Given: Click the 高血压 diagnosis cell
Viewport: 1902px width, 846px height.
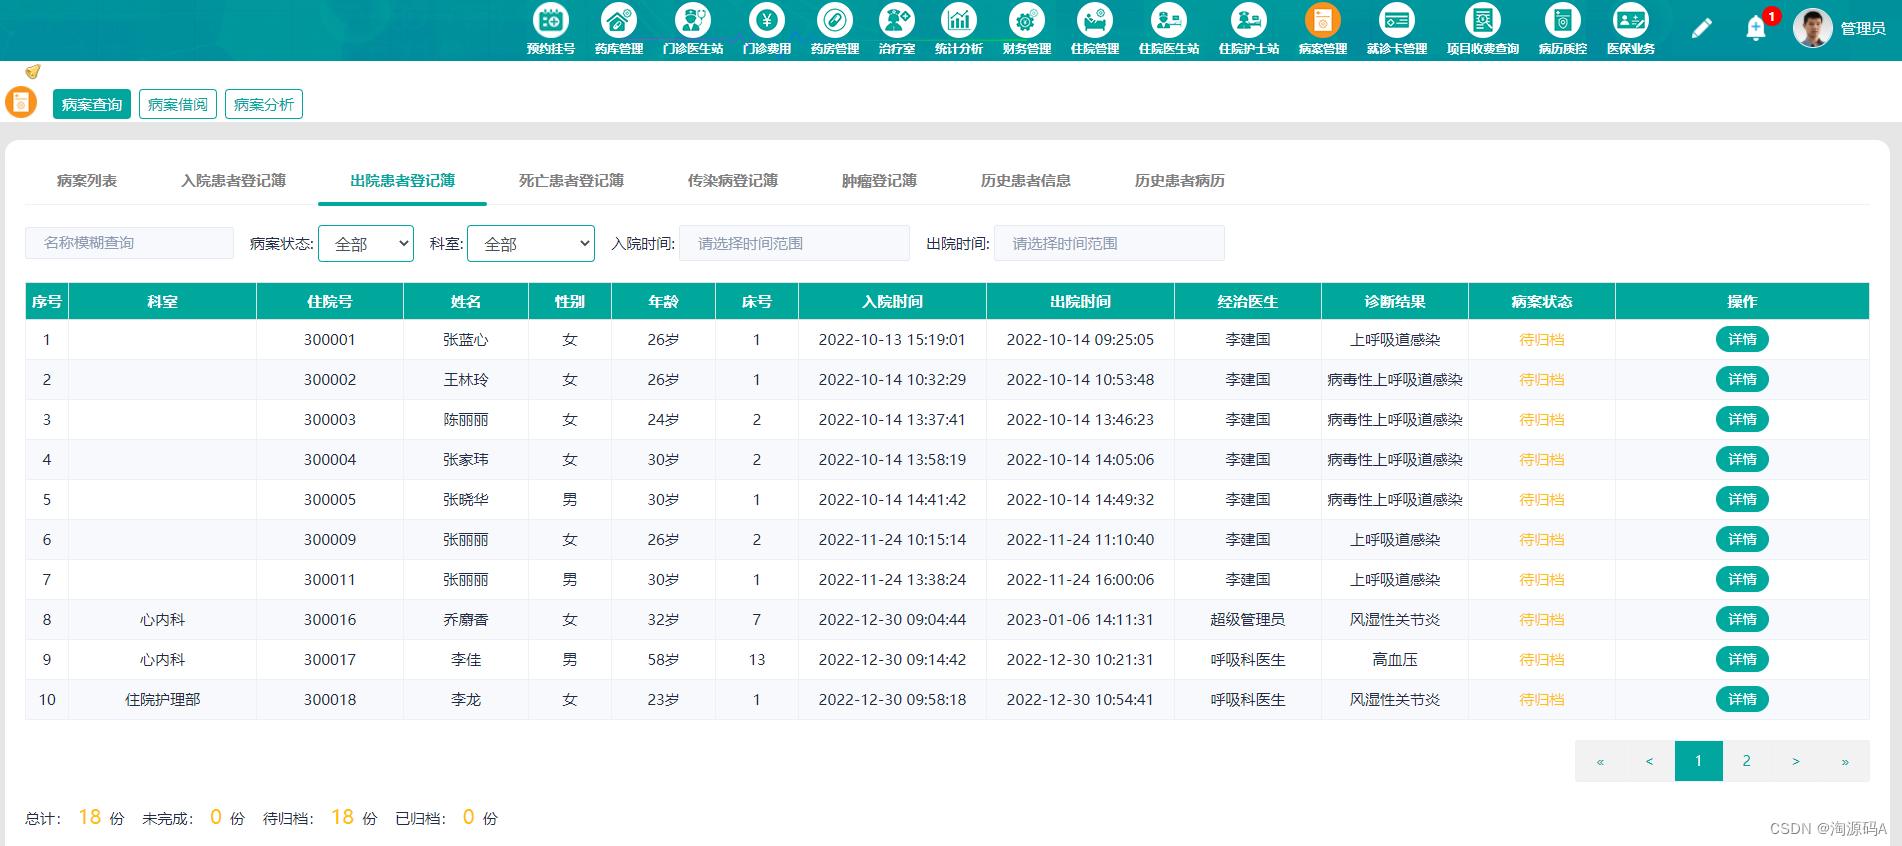Looking at the screenshot, I should click(1395, 659).
